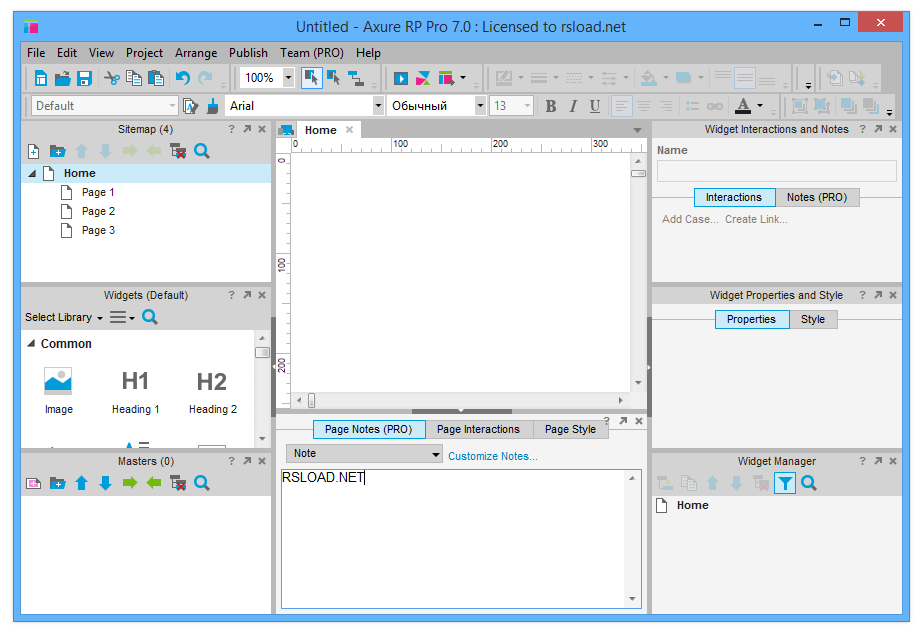Search widgets in the Widgets library
Image resolution: width=923 pixels, height=638 pixels.
(150, 317)
